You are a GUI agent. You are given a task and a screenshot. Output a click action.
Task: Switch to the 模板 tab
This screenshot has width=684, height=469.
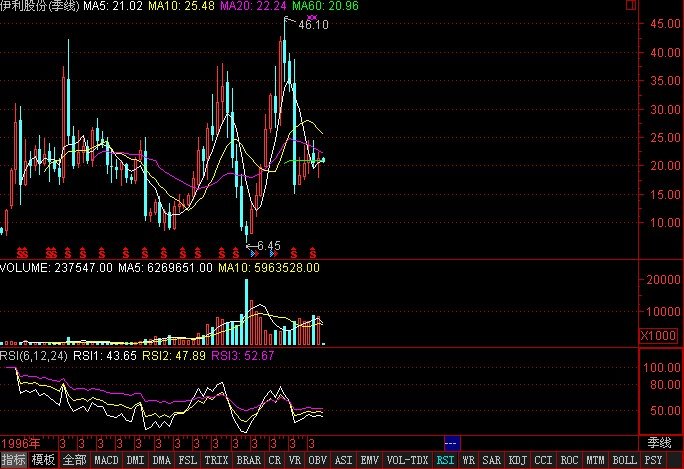44,461
